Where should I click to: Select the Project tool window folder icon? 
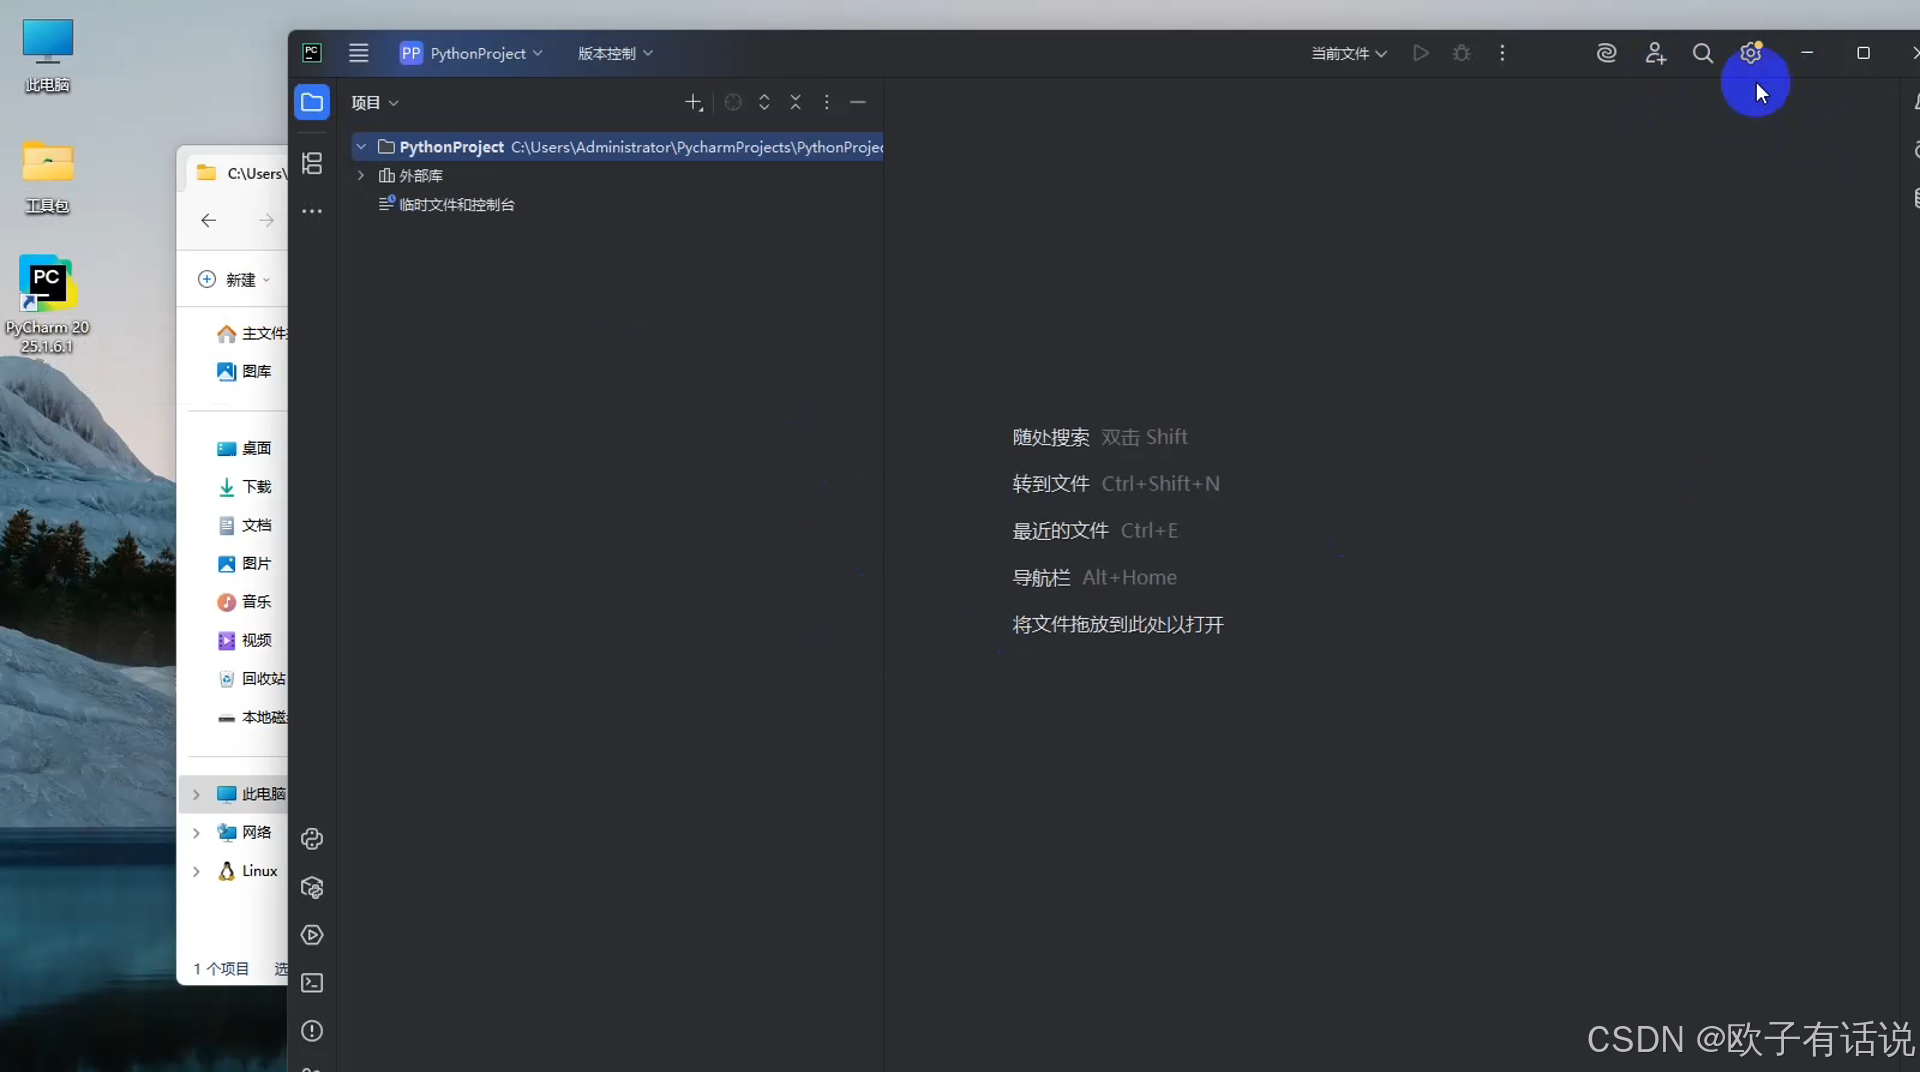coord(312,102)
